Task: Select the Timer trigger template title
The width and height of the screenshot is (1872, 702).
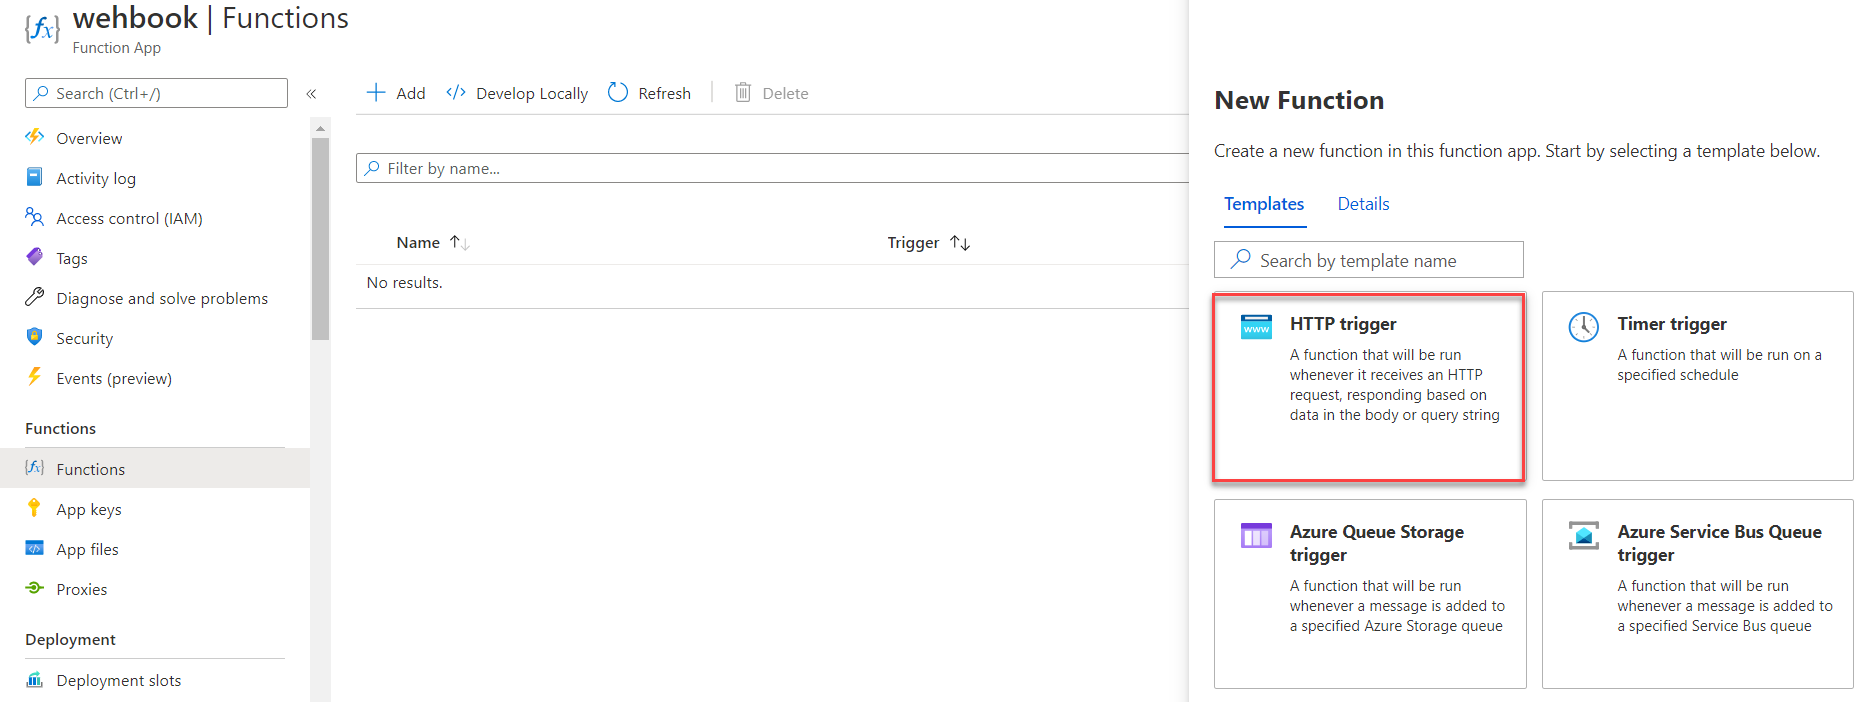Action: (x=1672, y=324)
